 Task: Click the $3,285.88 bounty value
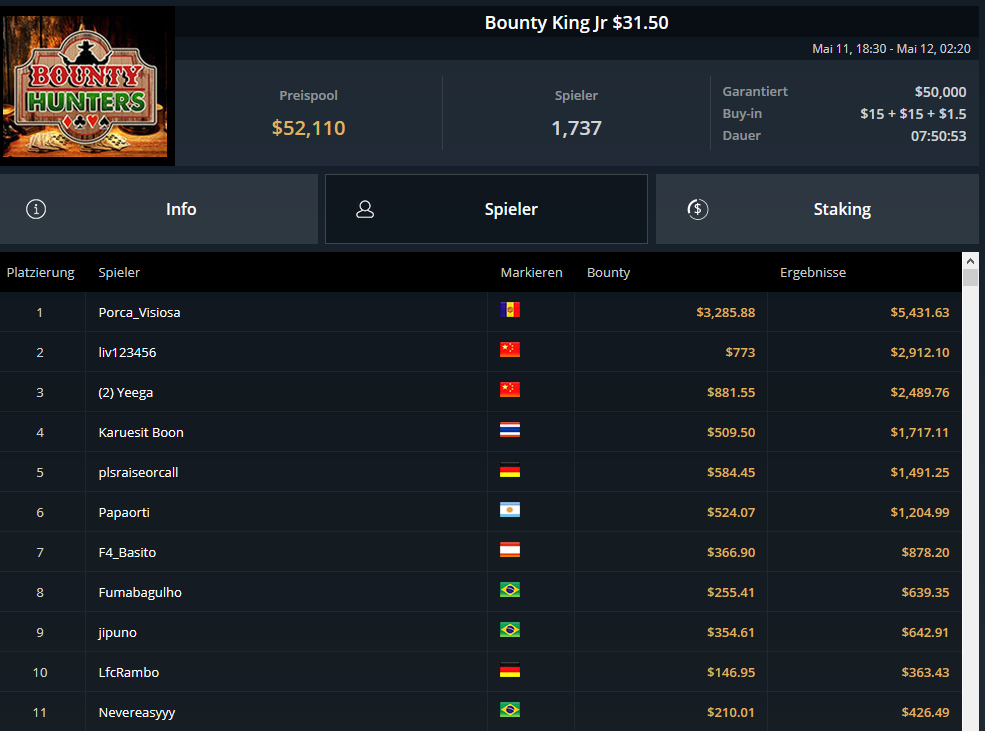(726, 312)
